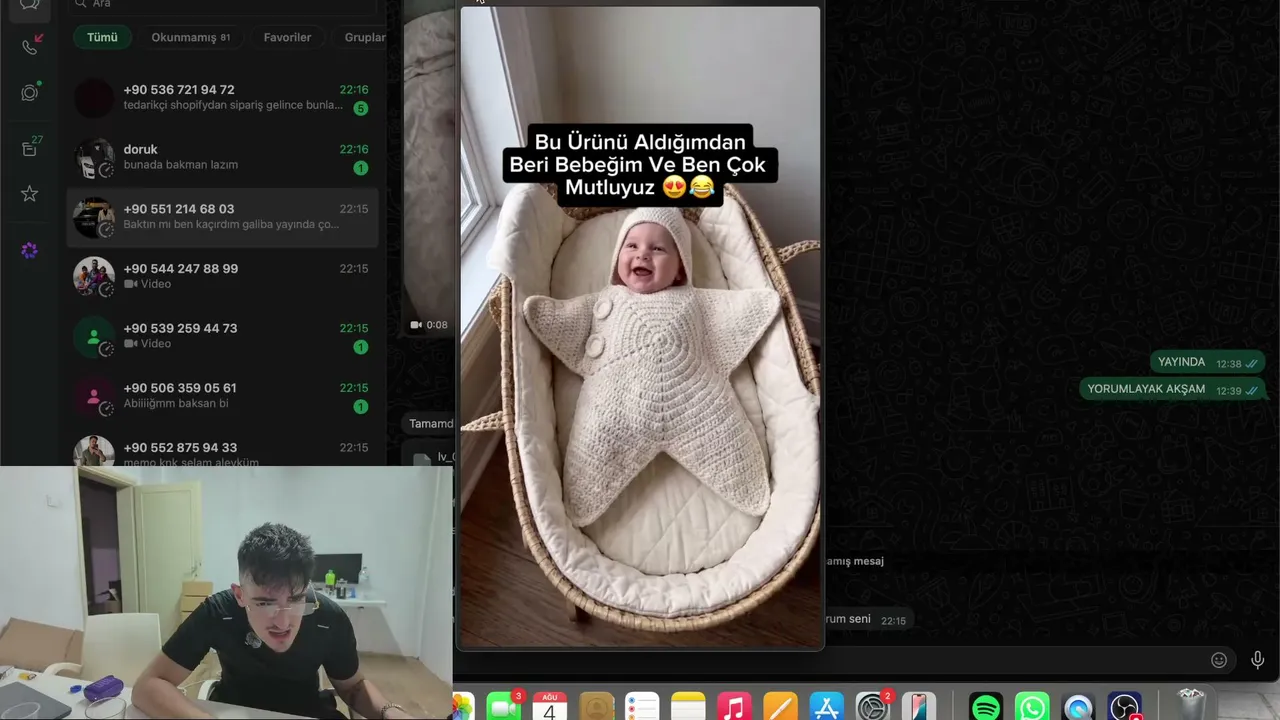Open iPhone Mirroring in the dock
Image resolution: width=1280 pixels, height=720 pixels.
[919, 707]
